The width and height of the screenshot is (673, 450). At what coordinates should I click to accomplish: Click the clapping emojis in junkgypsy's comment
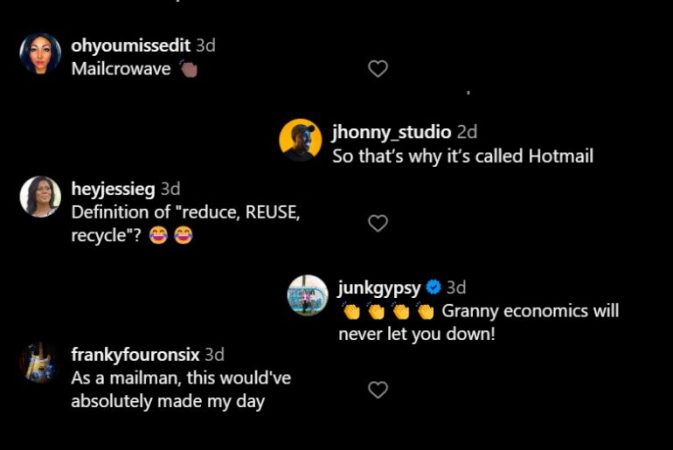[386, 311]
